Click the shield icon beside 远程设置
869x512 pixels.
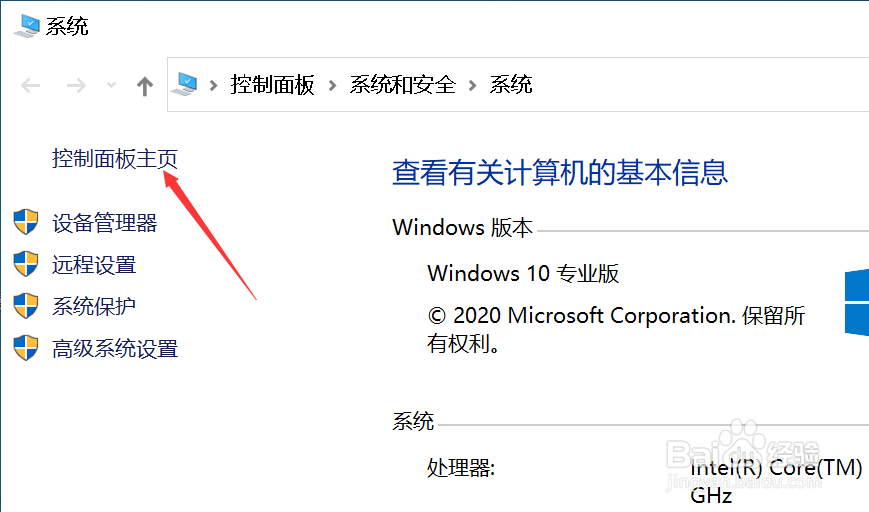coord(26,264)
